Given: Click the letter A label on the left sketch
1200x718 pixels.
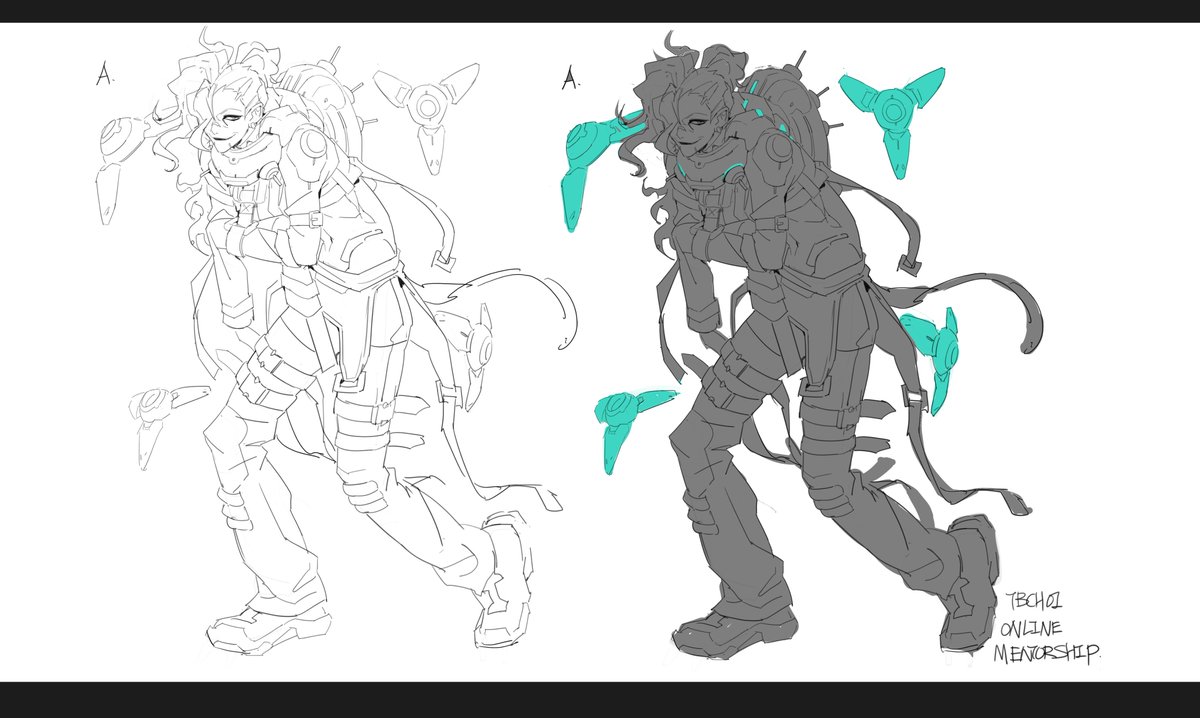Looking at the screenshot, I should tap(103, 70).
